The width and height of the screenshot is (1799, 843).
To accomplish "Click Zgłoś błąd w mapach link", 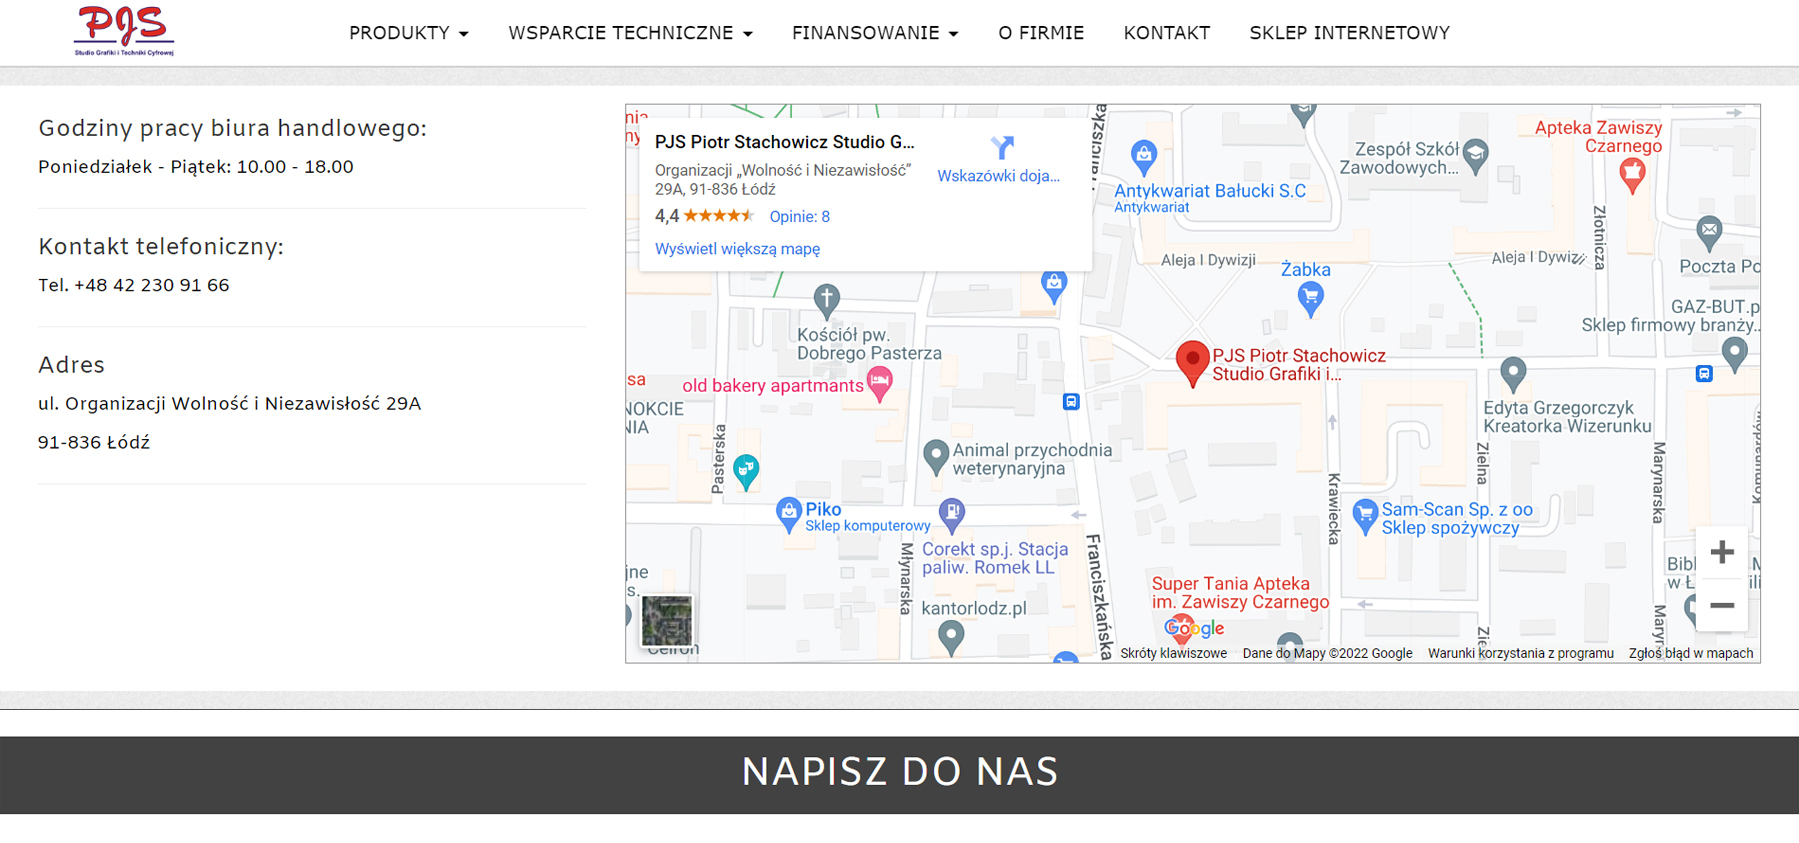I will coord(1691,653).
